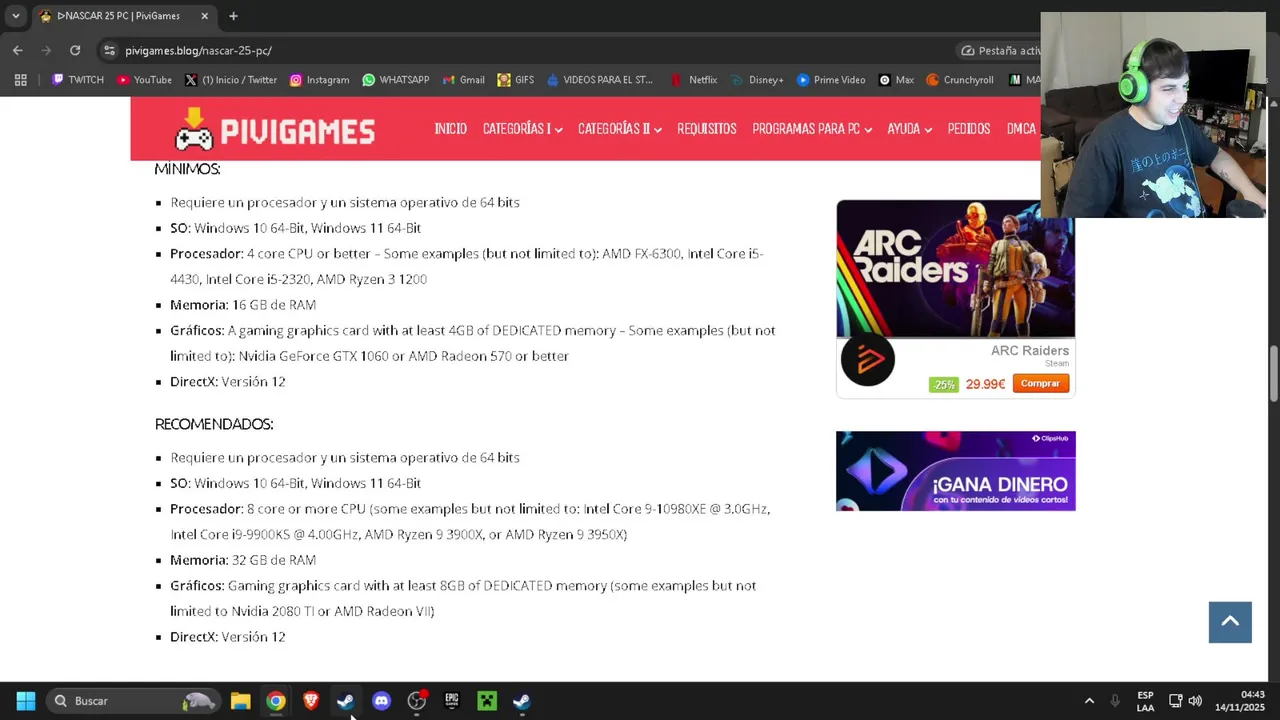The height and width of the screenshot is (720, 1280).
Task: Open the browser apps grid in bookmarks bar
Action: coord(20,80)
